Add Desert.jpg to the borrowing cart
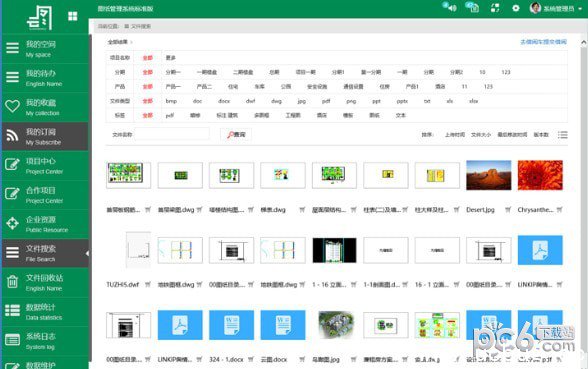This screenshot has height=369, width=588. 508,210
